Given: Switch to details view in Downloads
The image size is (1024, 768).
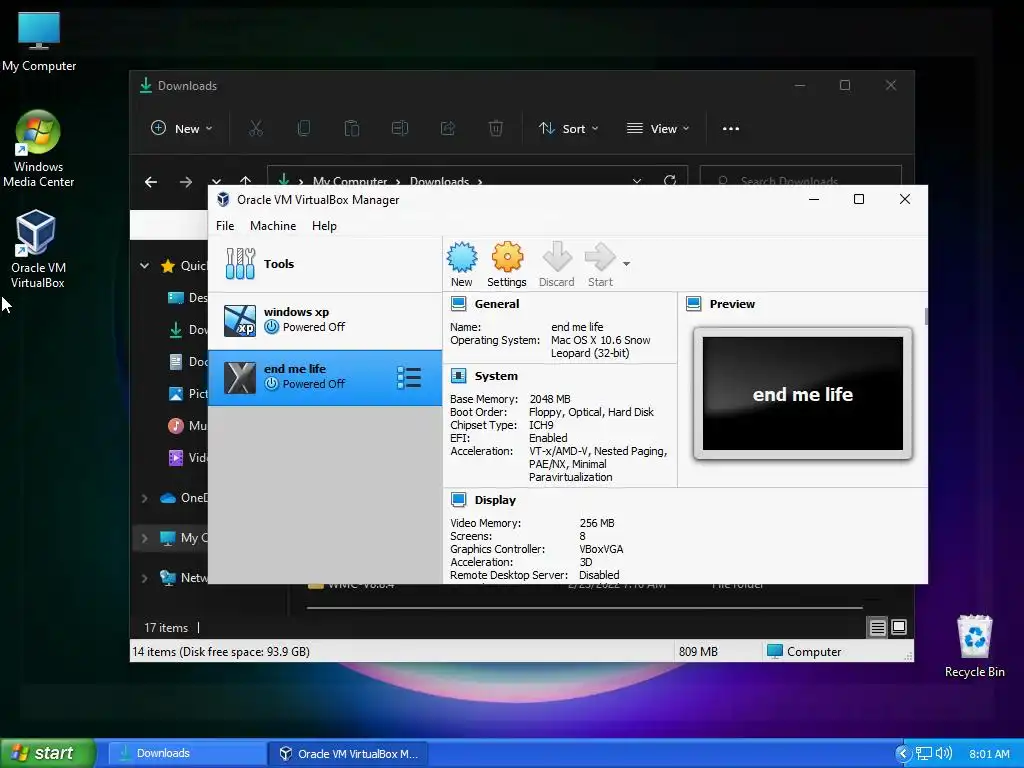Looking at the screenshot, I should (x=878, y=628).
